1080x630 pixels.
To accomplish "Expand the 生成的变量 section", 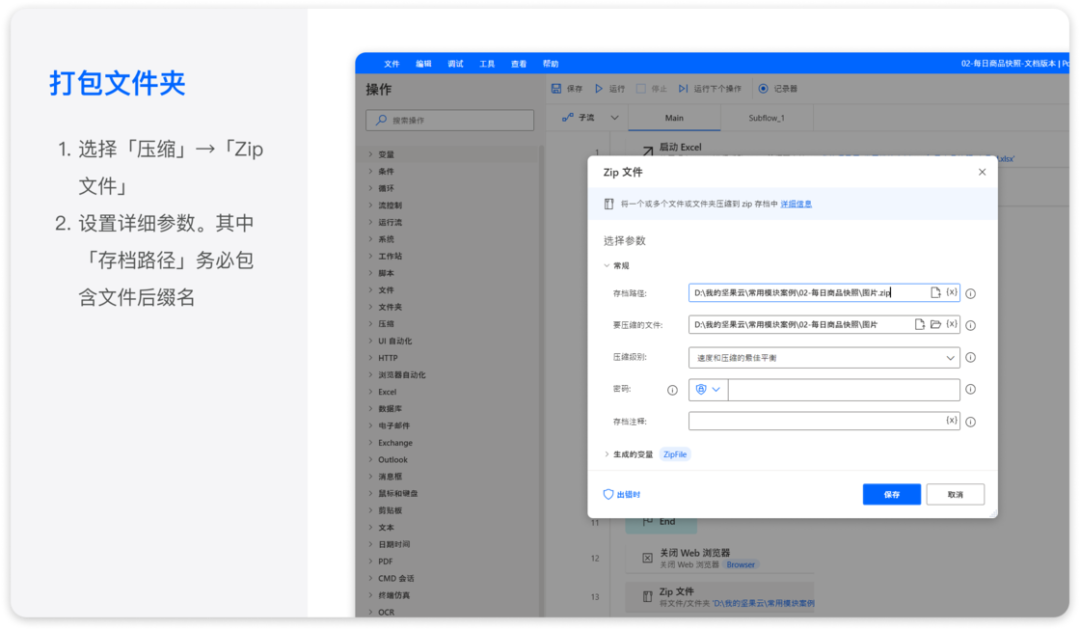I will tap(607, 454).
